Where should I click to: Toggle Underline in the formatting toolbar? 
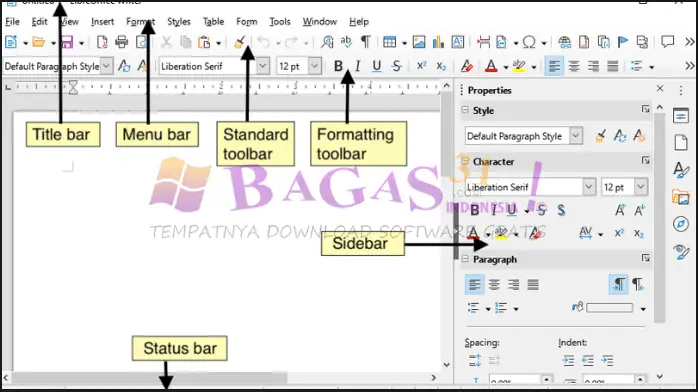point(377,66)
